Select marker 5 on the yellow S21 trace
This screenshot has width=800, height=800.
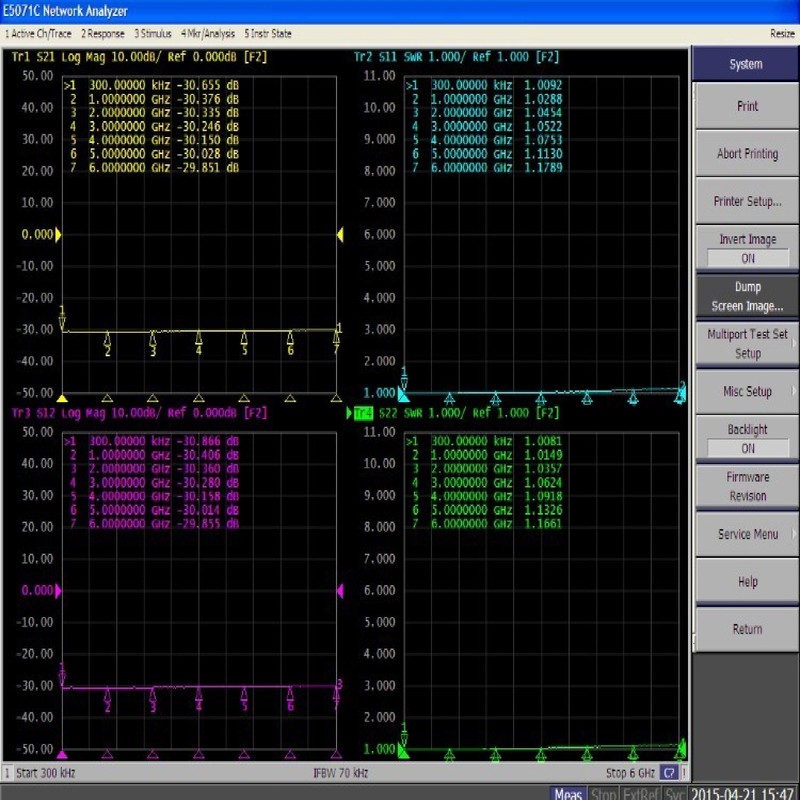(244, 342)
